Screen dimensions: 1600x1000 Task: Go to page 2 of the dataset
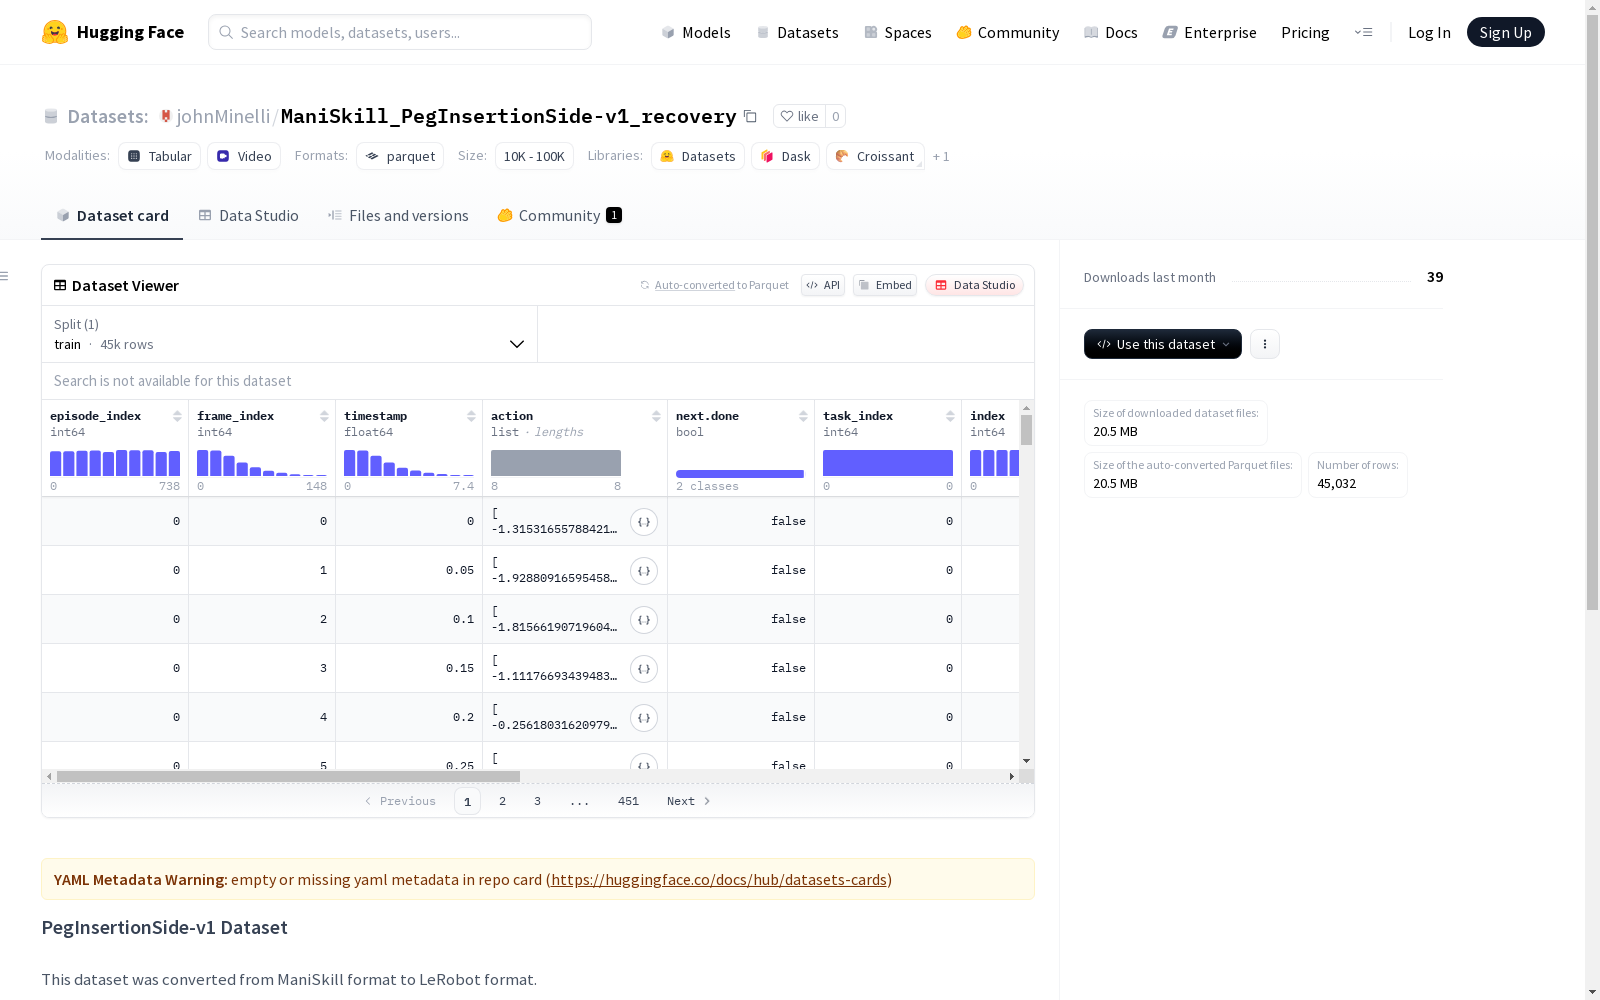tap(502, 801)
